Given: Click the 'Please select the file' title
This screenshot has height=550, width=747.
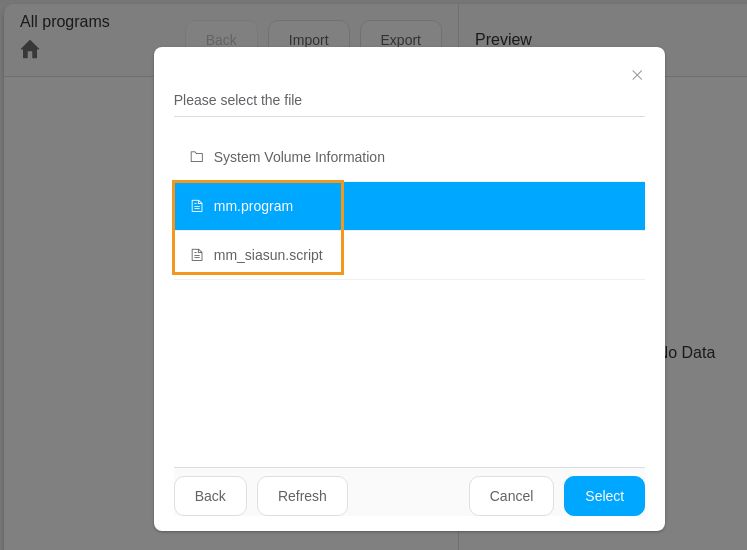Looking at the screenshot, I should point(238,100).
